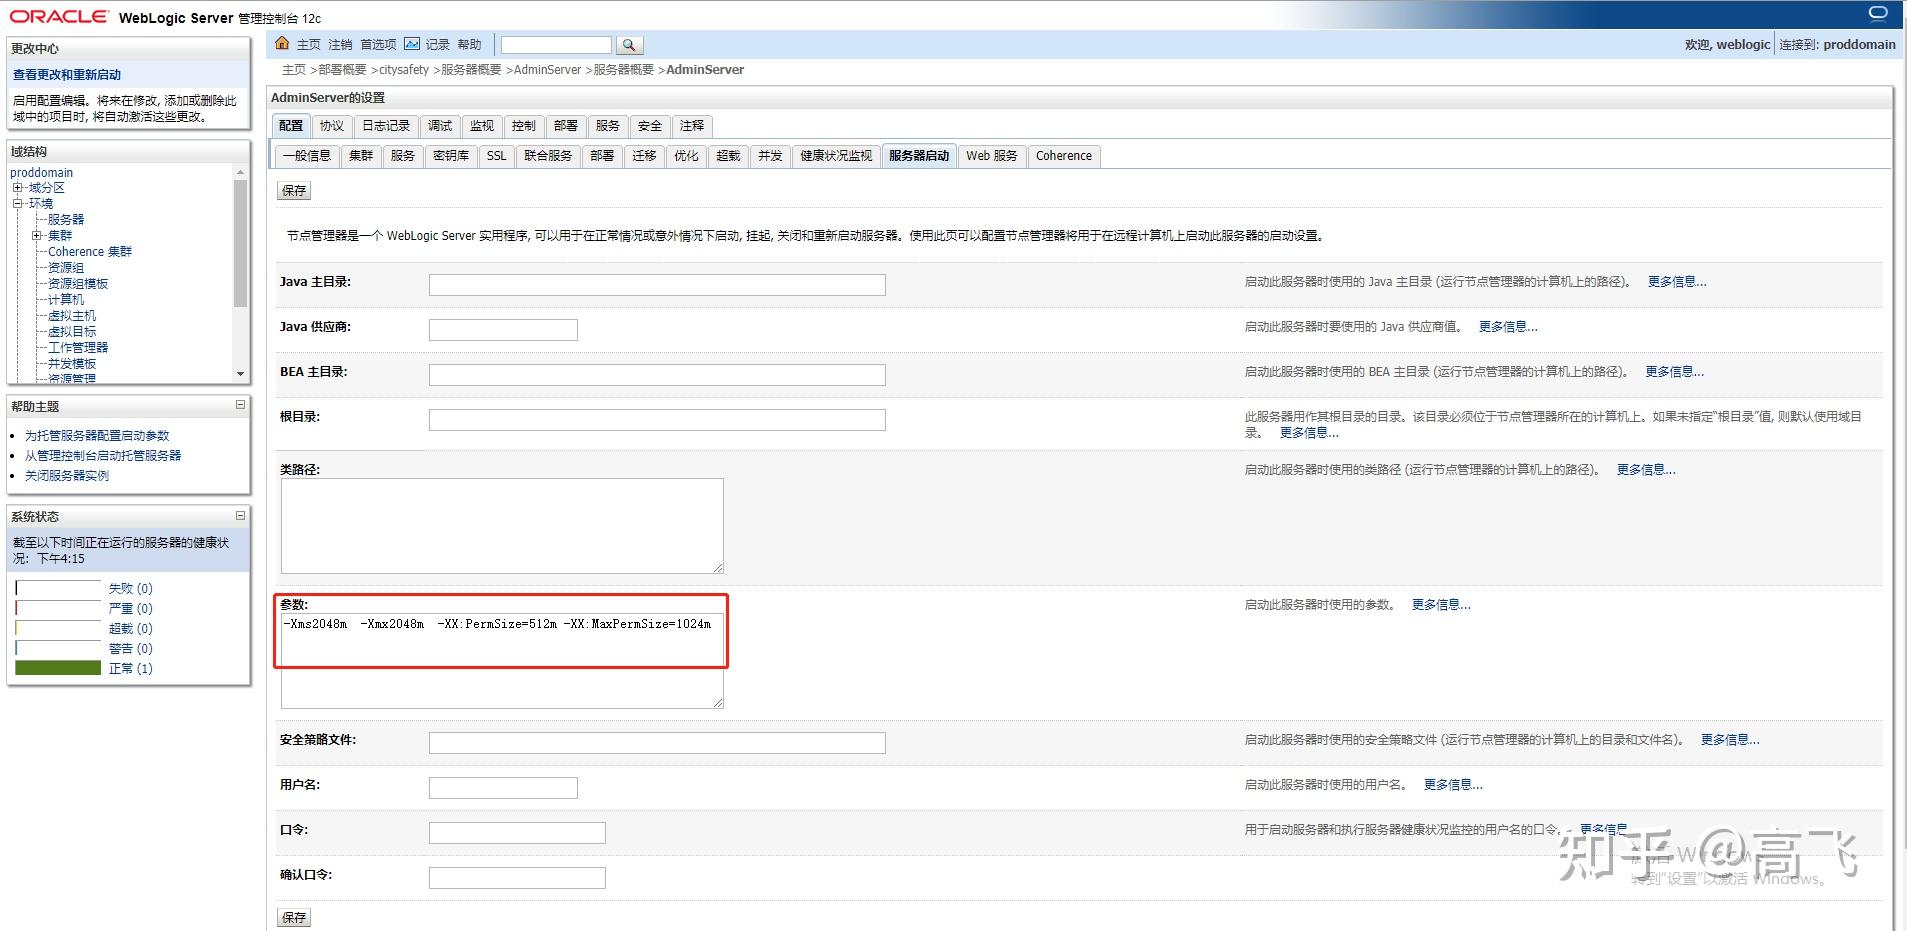Switch to the SSL tab
The height and width of the screenshot is (931, 1907).
point(495,156)
